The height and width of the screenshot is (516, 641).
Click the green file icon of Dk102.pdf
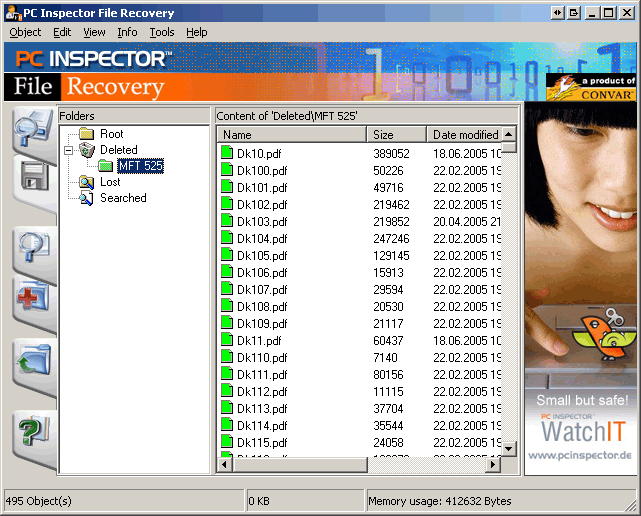pyautogui.click(x=227, y=203)
